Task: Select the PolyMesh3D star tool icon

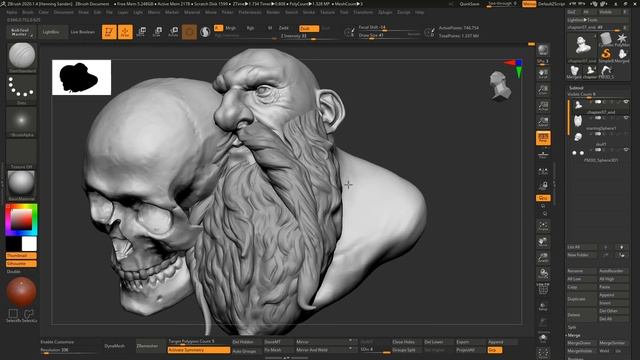Action: coord(622,39)
